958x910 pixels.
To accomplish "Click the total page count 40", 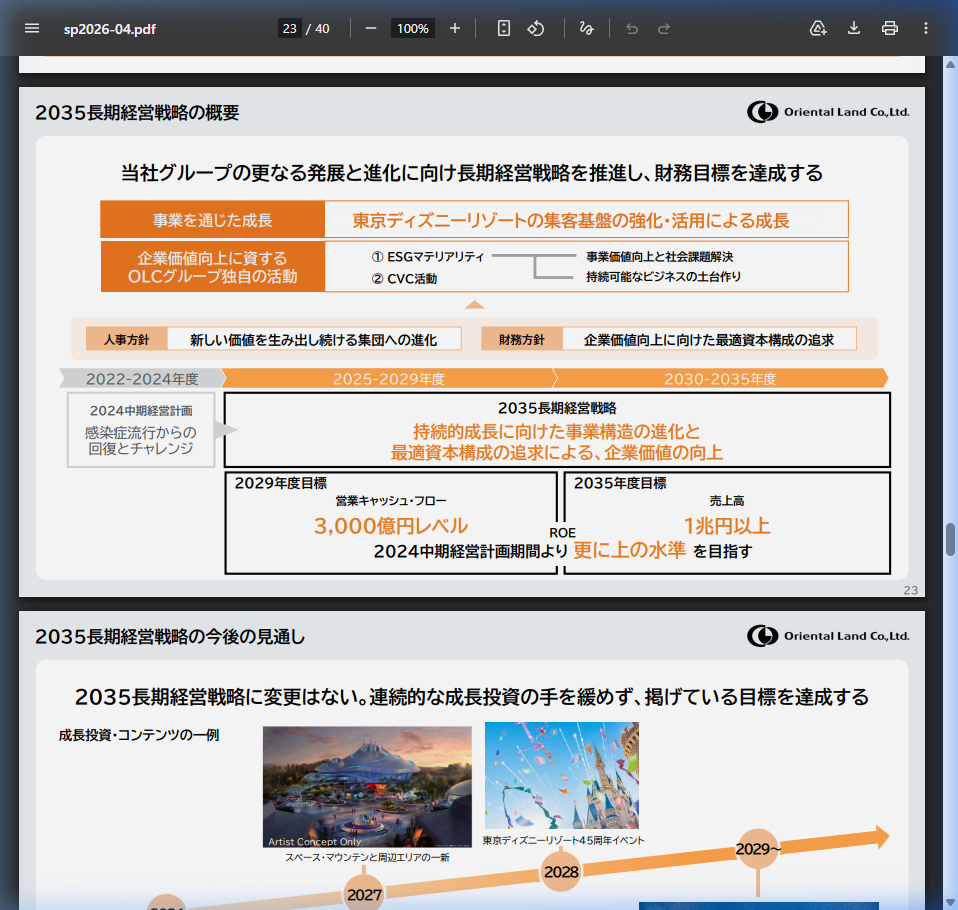I will coord(322,29).
